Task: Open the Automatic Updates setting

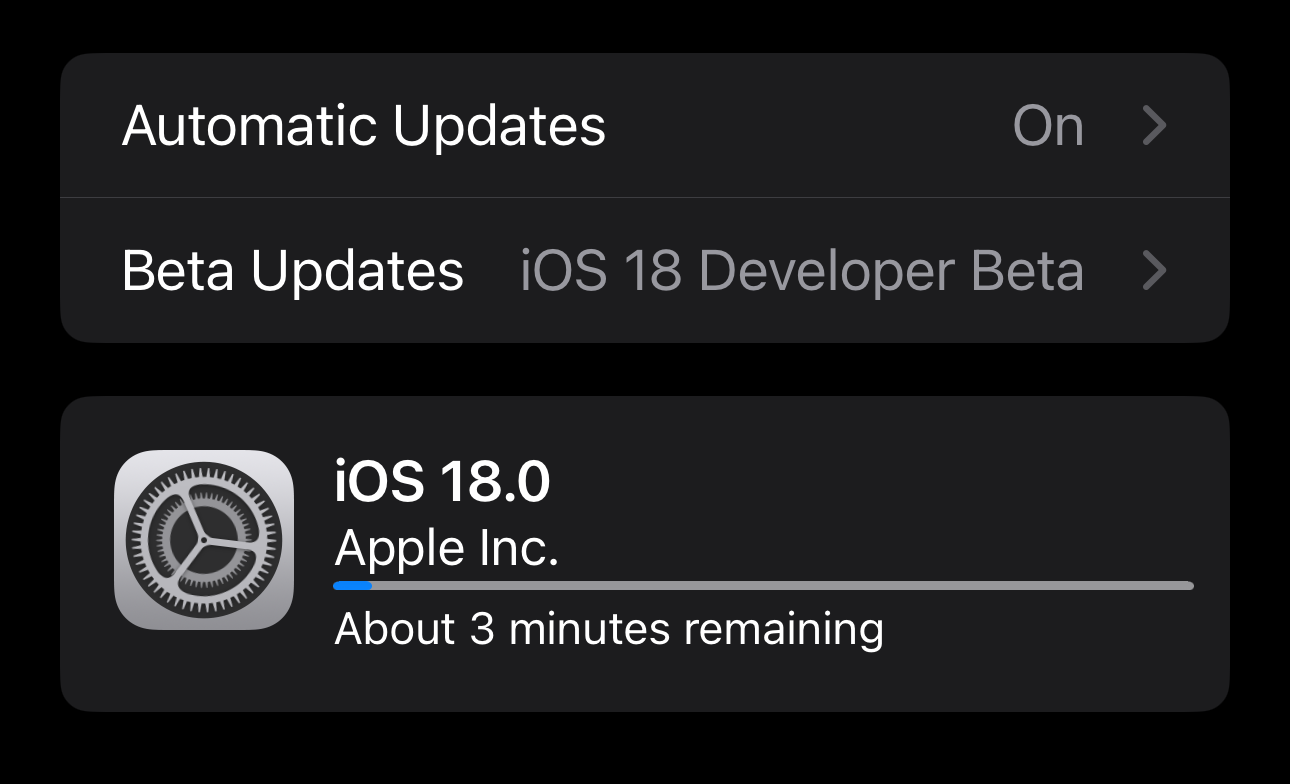Action: (x=364, y=126)
